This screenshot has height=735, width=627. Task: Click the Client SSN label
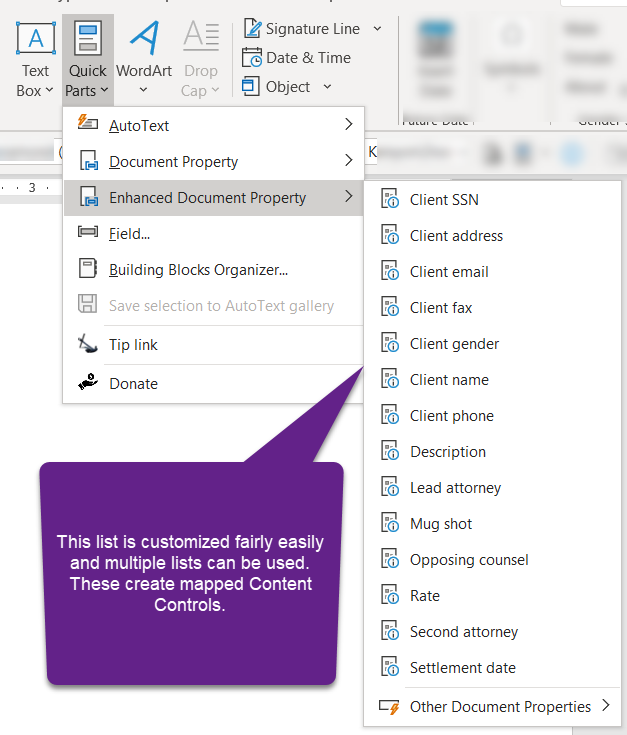(x=444, y=200)
